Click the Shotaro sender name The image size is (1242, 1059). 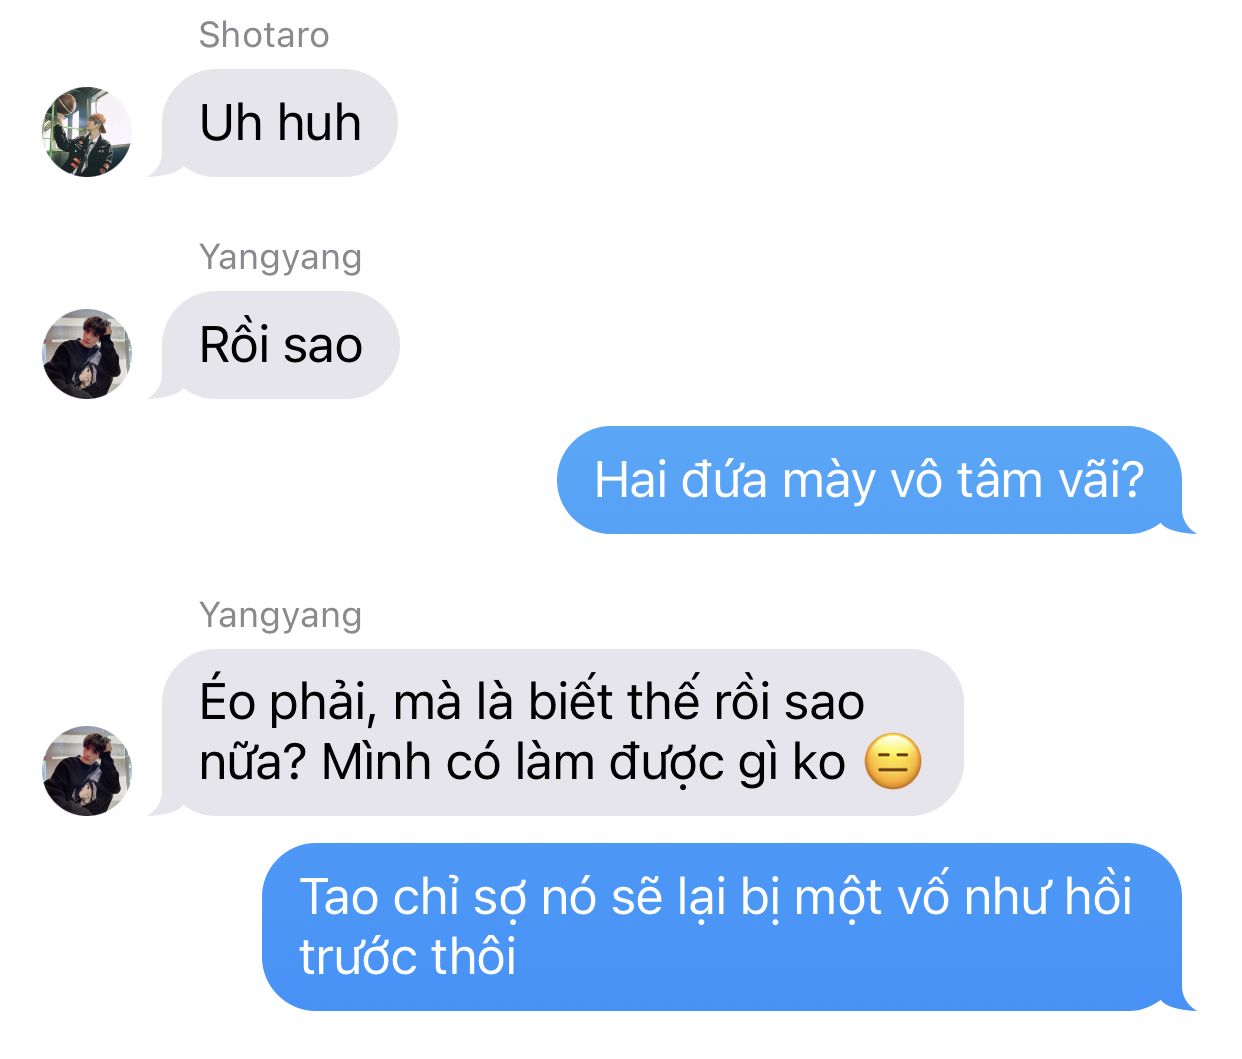pyautogui.click(x=264, y=35)
